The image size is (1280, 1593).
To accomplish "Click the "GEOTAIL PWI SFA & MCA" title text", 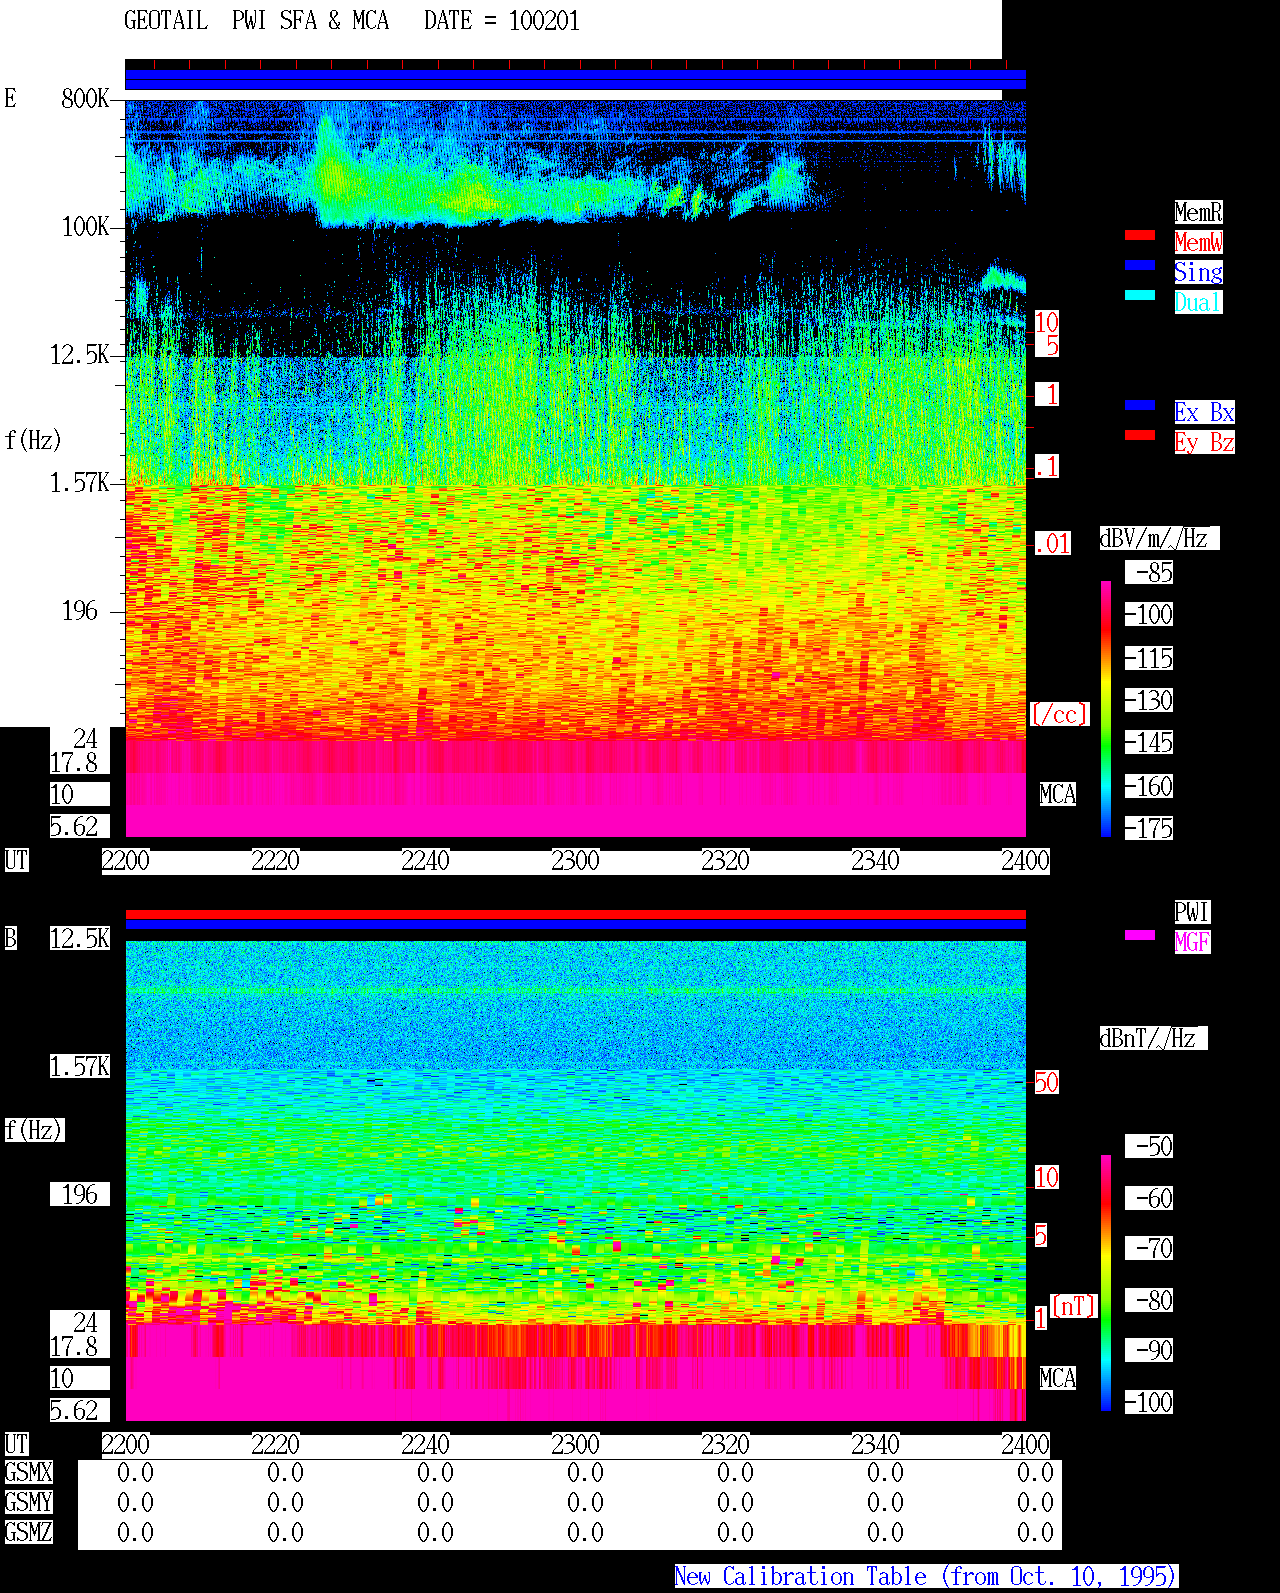I will click(x=256, y=21).
